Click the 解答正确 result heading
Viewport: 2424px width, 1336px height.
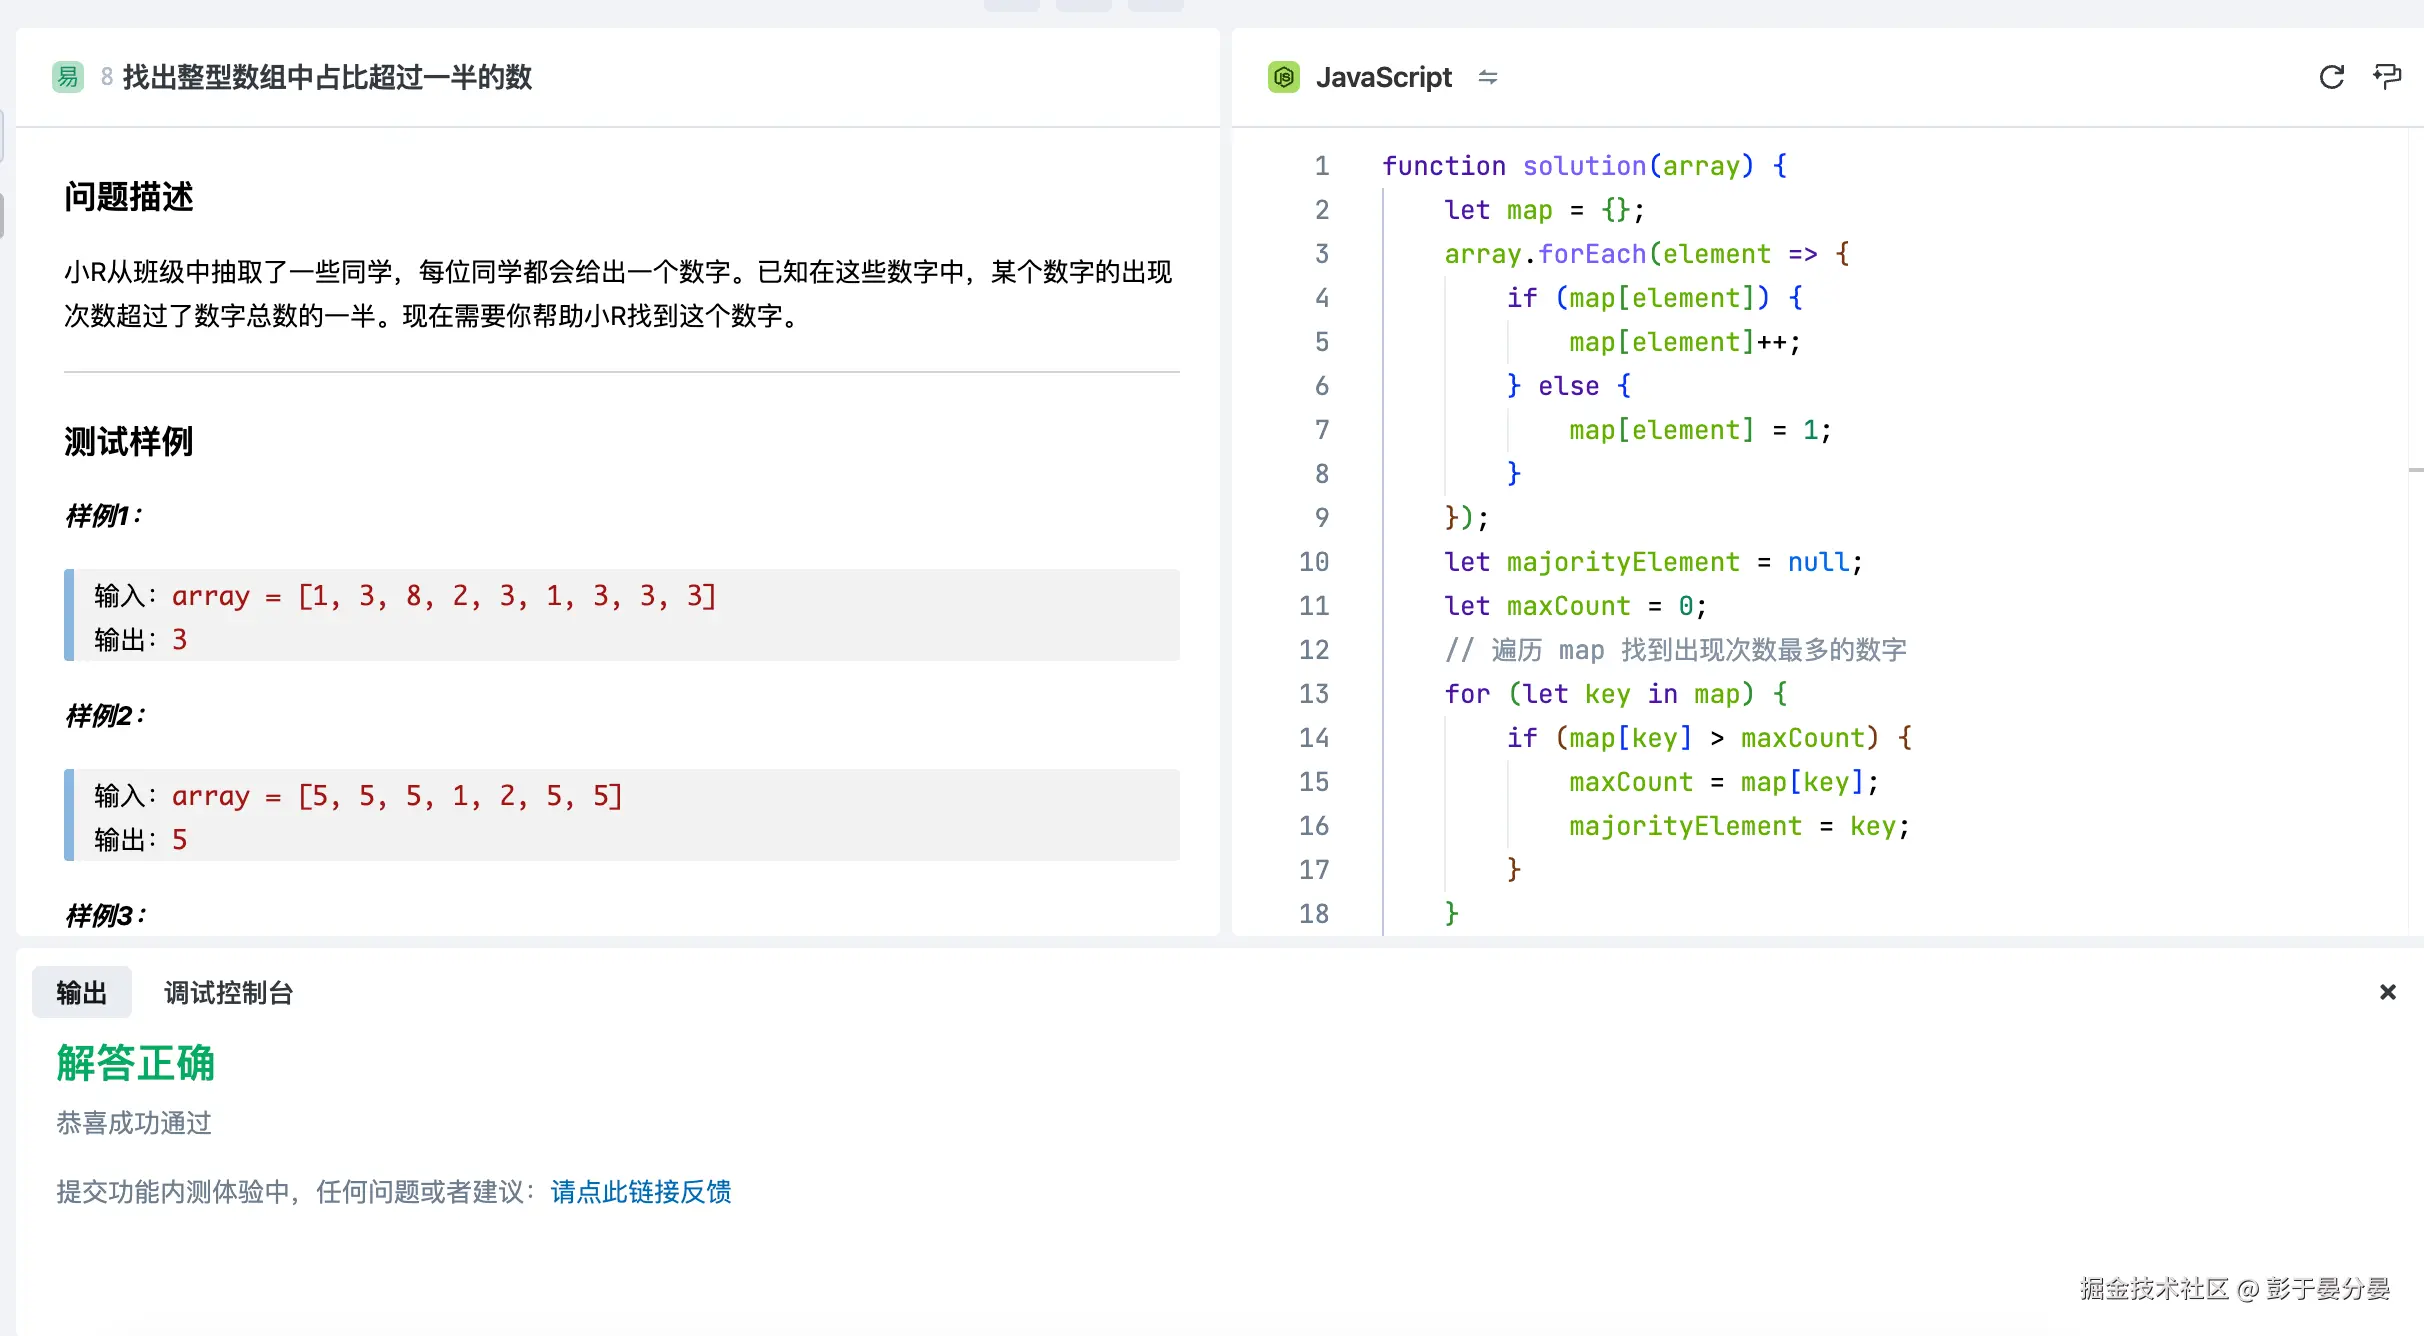click(x=136, y=1062)
